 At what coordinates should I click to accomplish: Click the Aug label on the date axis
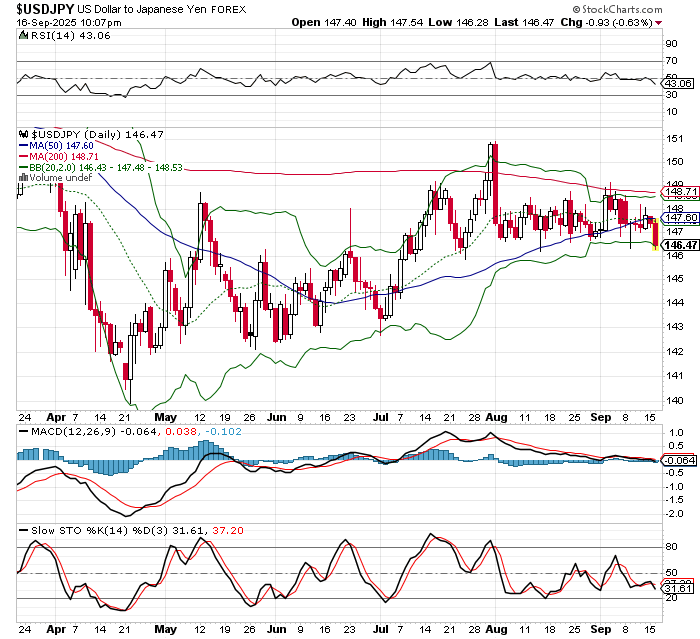click(494, 416)
